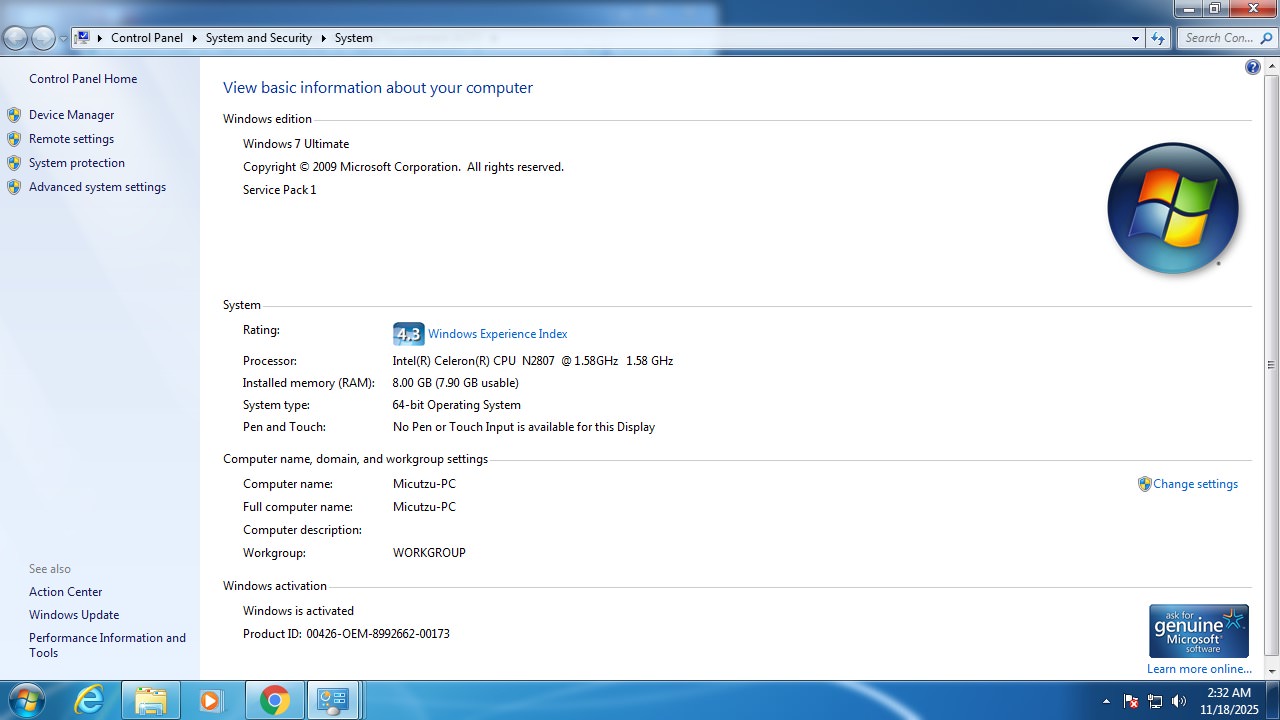Click the Search Control Panel input field
Viewport: 1280px width, 720px height.
pyautogui.click(x=1218, y=38)
